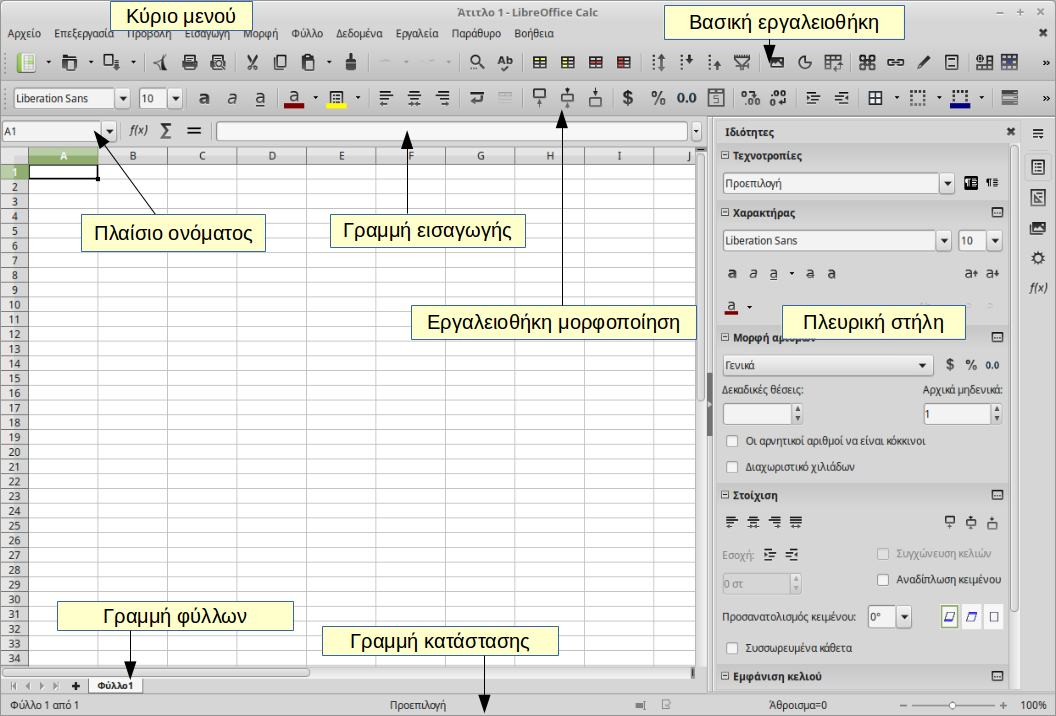Image resolution: width=1056 pixels, height=716 pixels.
Task: Open the Αρχείο menu
Action: pyautogui.click(x=24, y=33)
